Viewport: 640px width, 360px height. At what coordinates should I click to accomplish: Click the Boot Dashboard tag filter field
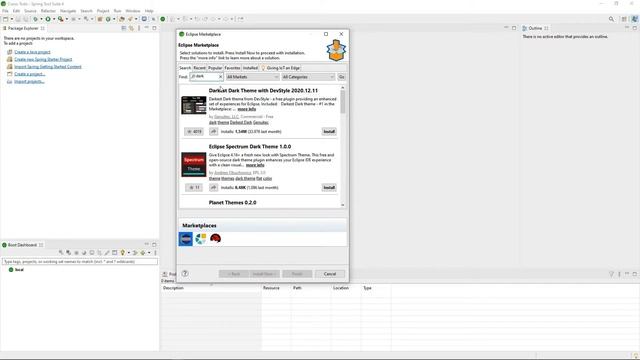click(80, 261)
